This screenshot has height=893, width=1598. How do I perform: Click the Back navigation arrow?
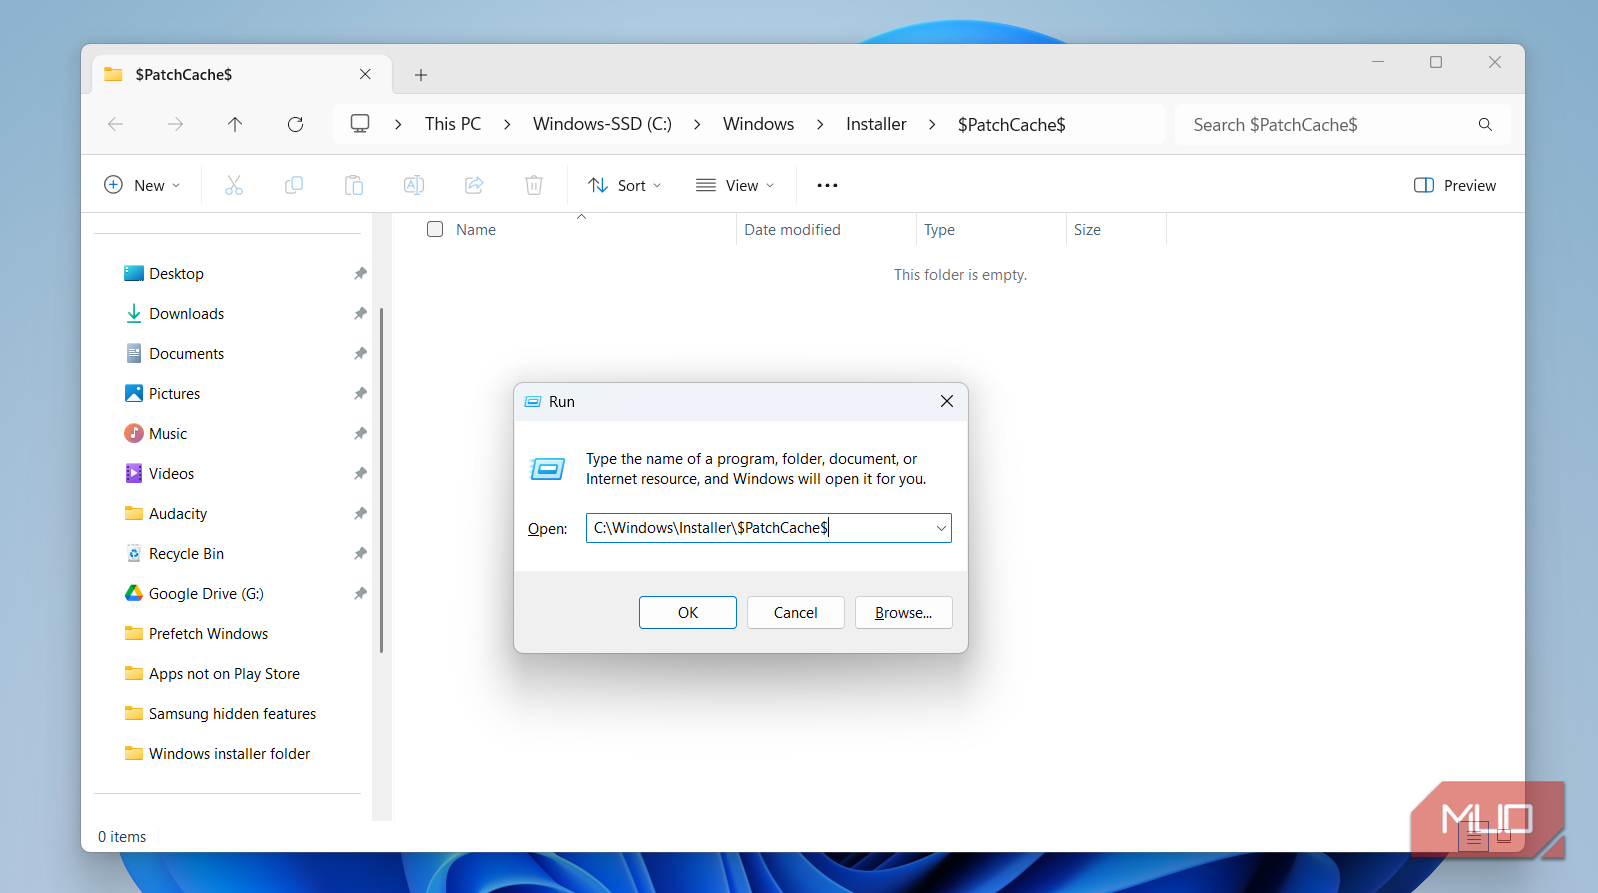click(116, 124)
